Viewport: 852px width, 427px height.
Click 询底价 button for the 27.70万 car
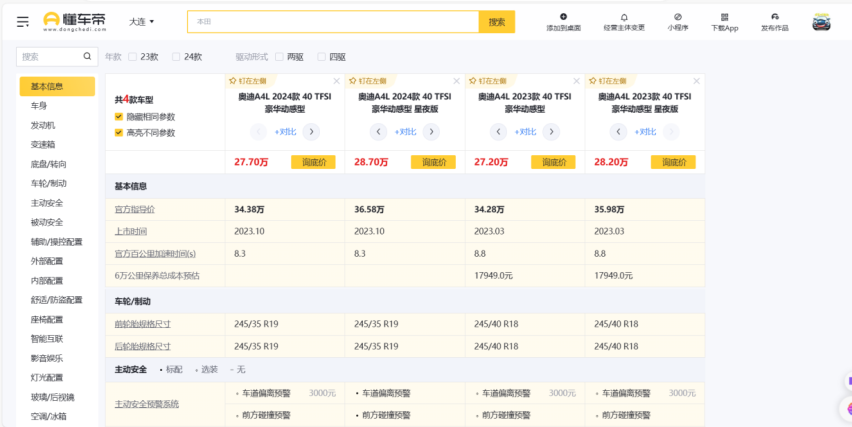pyautogui.click(x=313, y=162)
